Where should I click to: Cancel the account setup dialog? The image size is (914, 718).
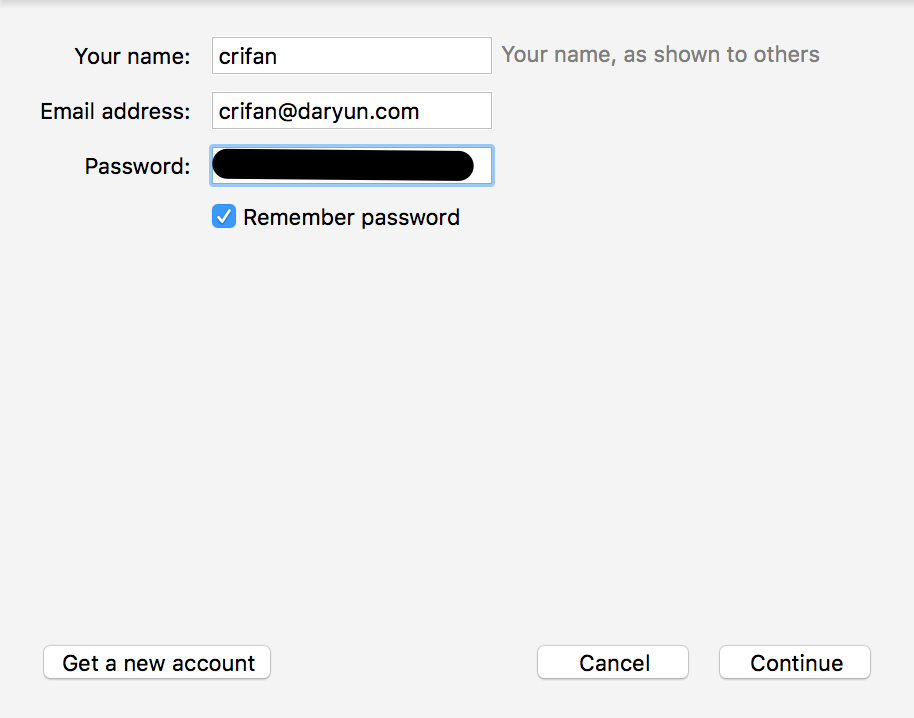click(x=613, y=662)
